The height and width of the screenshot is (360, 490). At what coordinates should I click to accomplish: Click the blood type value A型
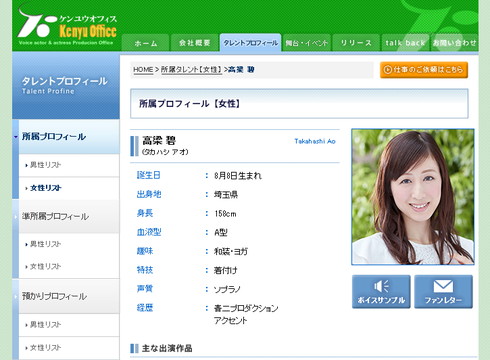[x=221, y=232]
